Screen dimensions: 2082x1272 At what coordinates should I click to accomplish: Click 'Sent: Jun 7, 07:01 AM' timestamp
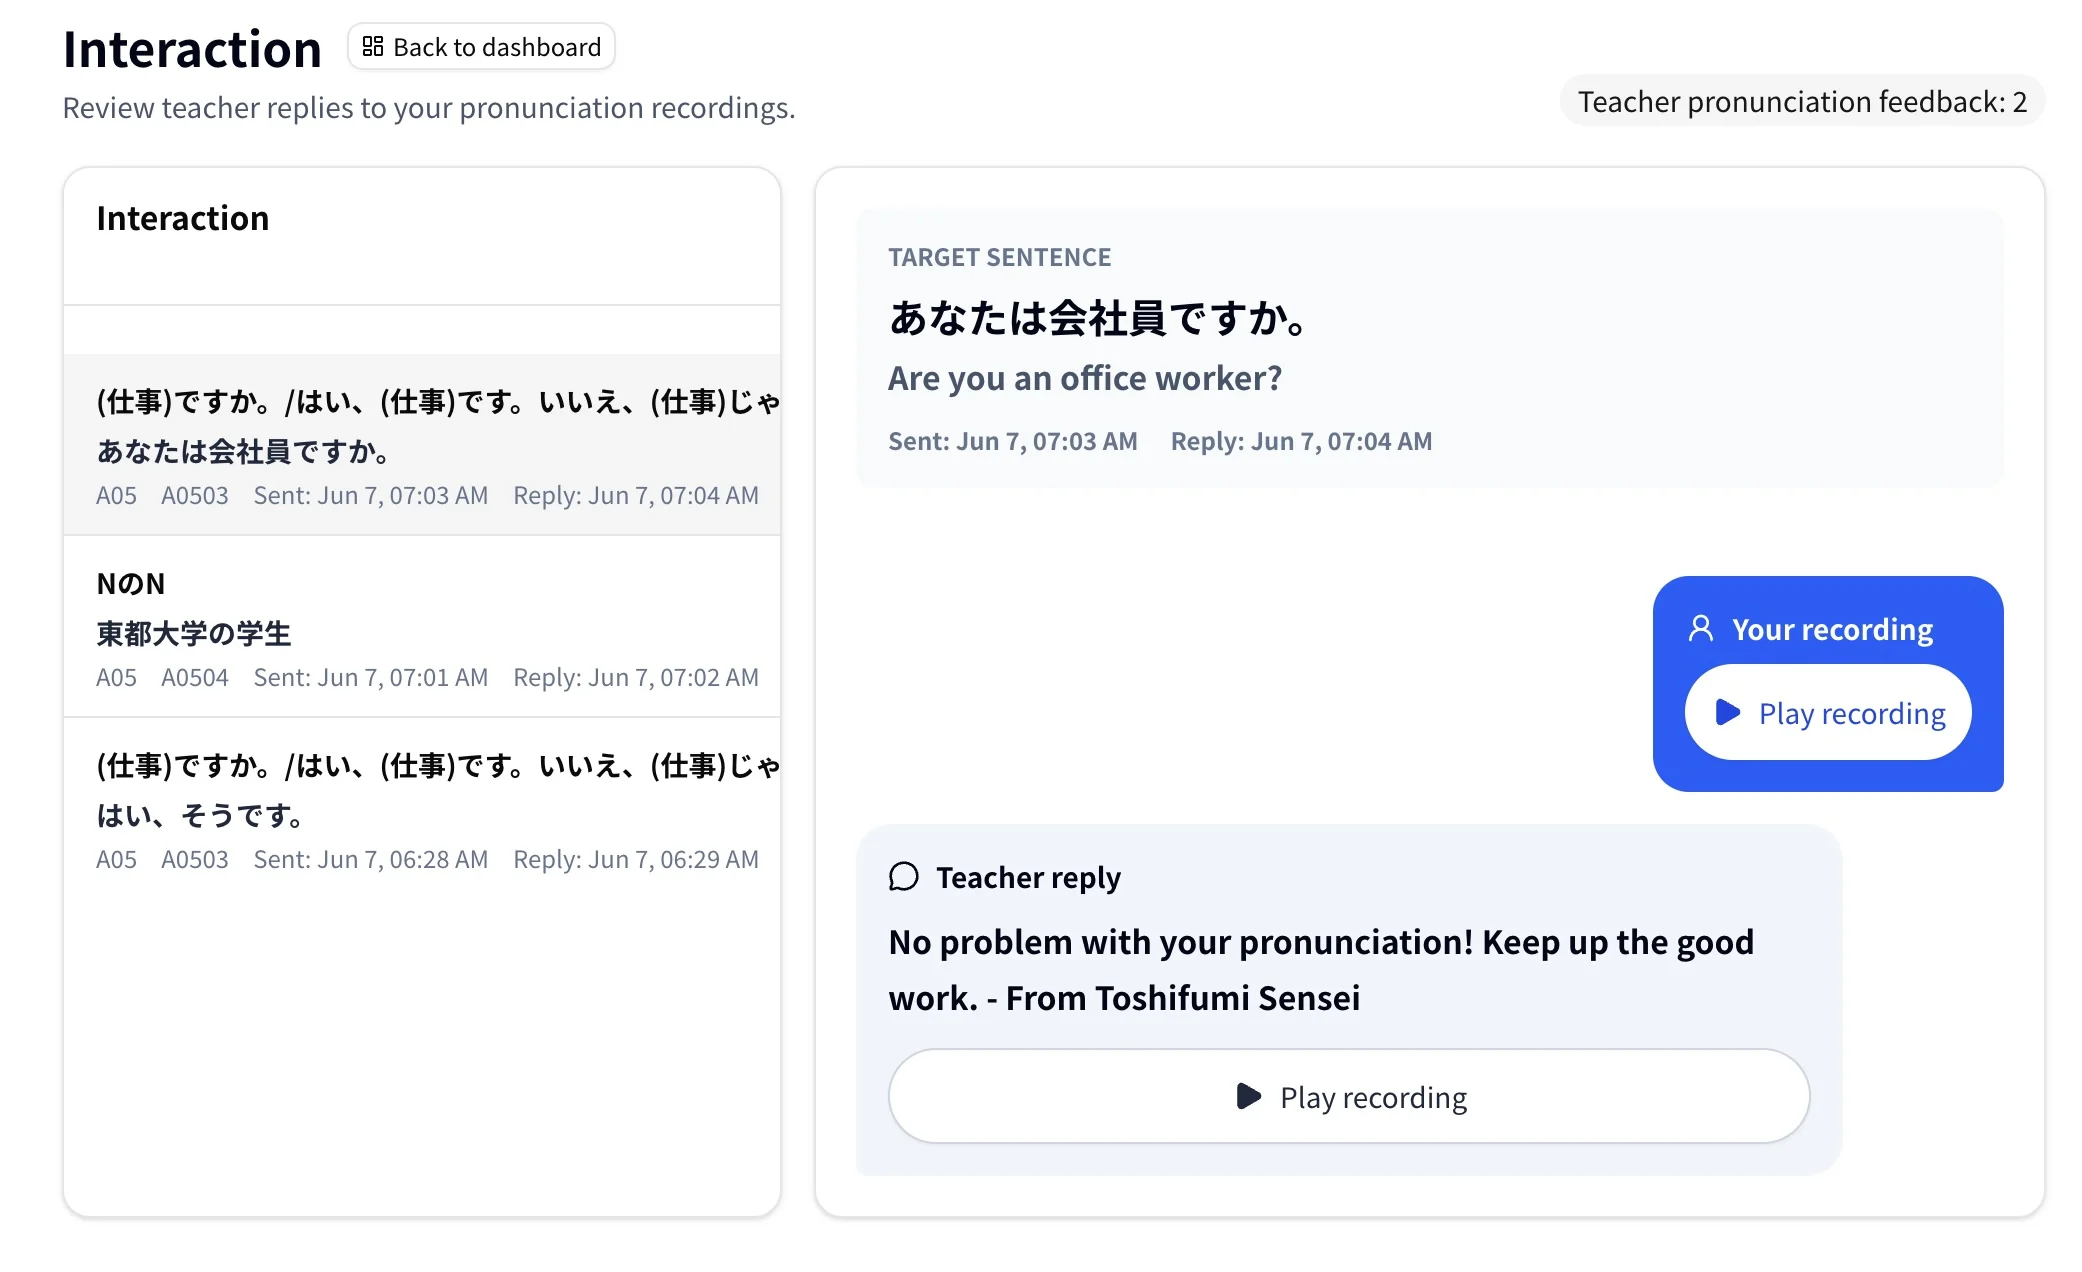371,677
